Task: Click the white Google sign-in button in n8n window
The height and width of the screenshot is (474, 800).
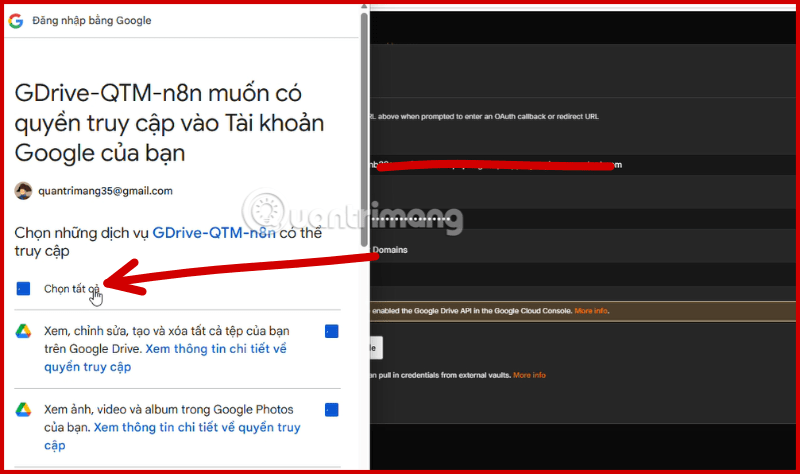Action: point(376,348)
